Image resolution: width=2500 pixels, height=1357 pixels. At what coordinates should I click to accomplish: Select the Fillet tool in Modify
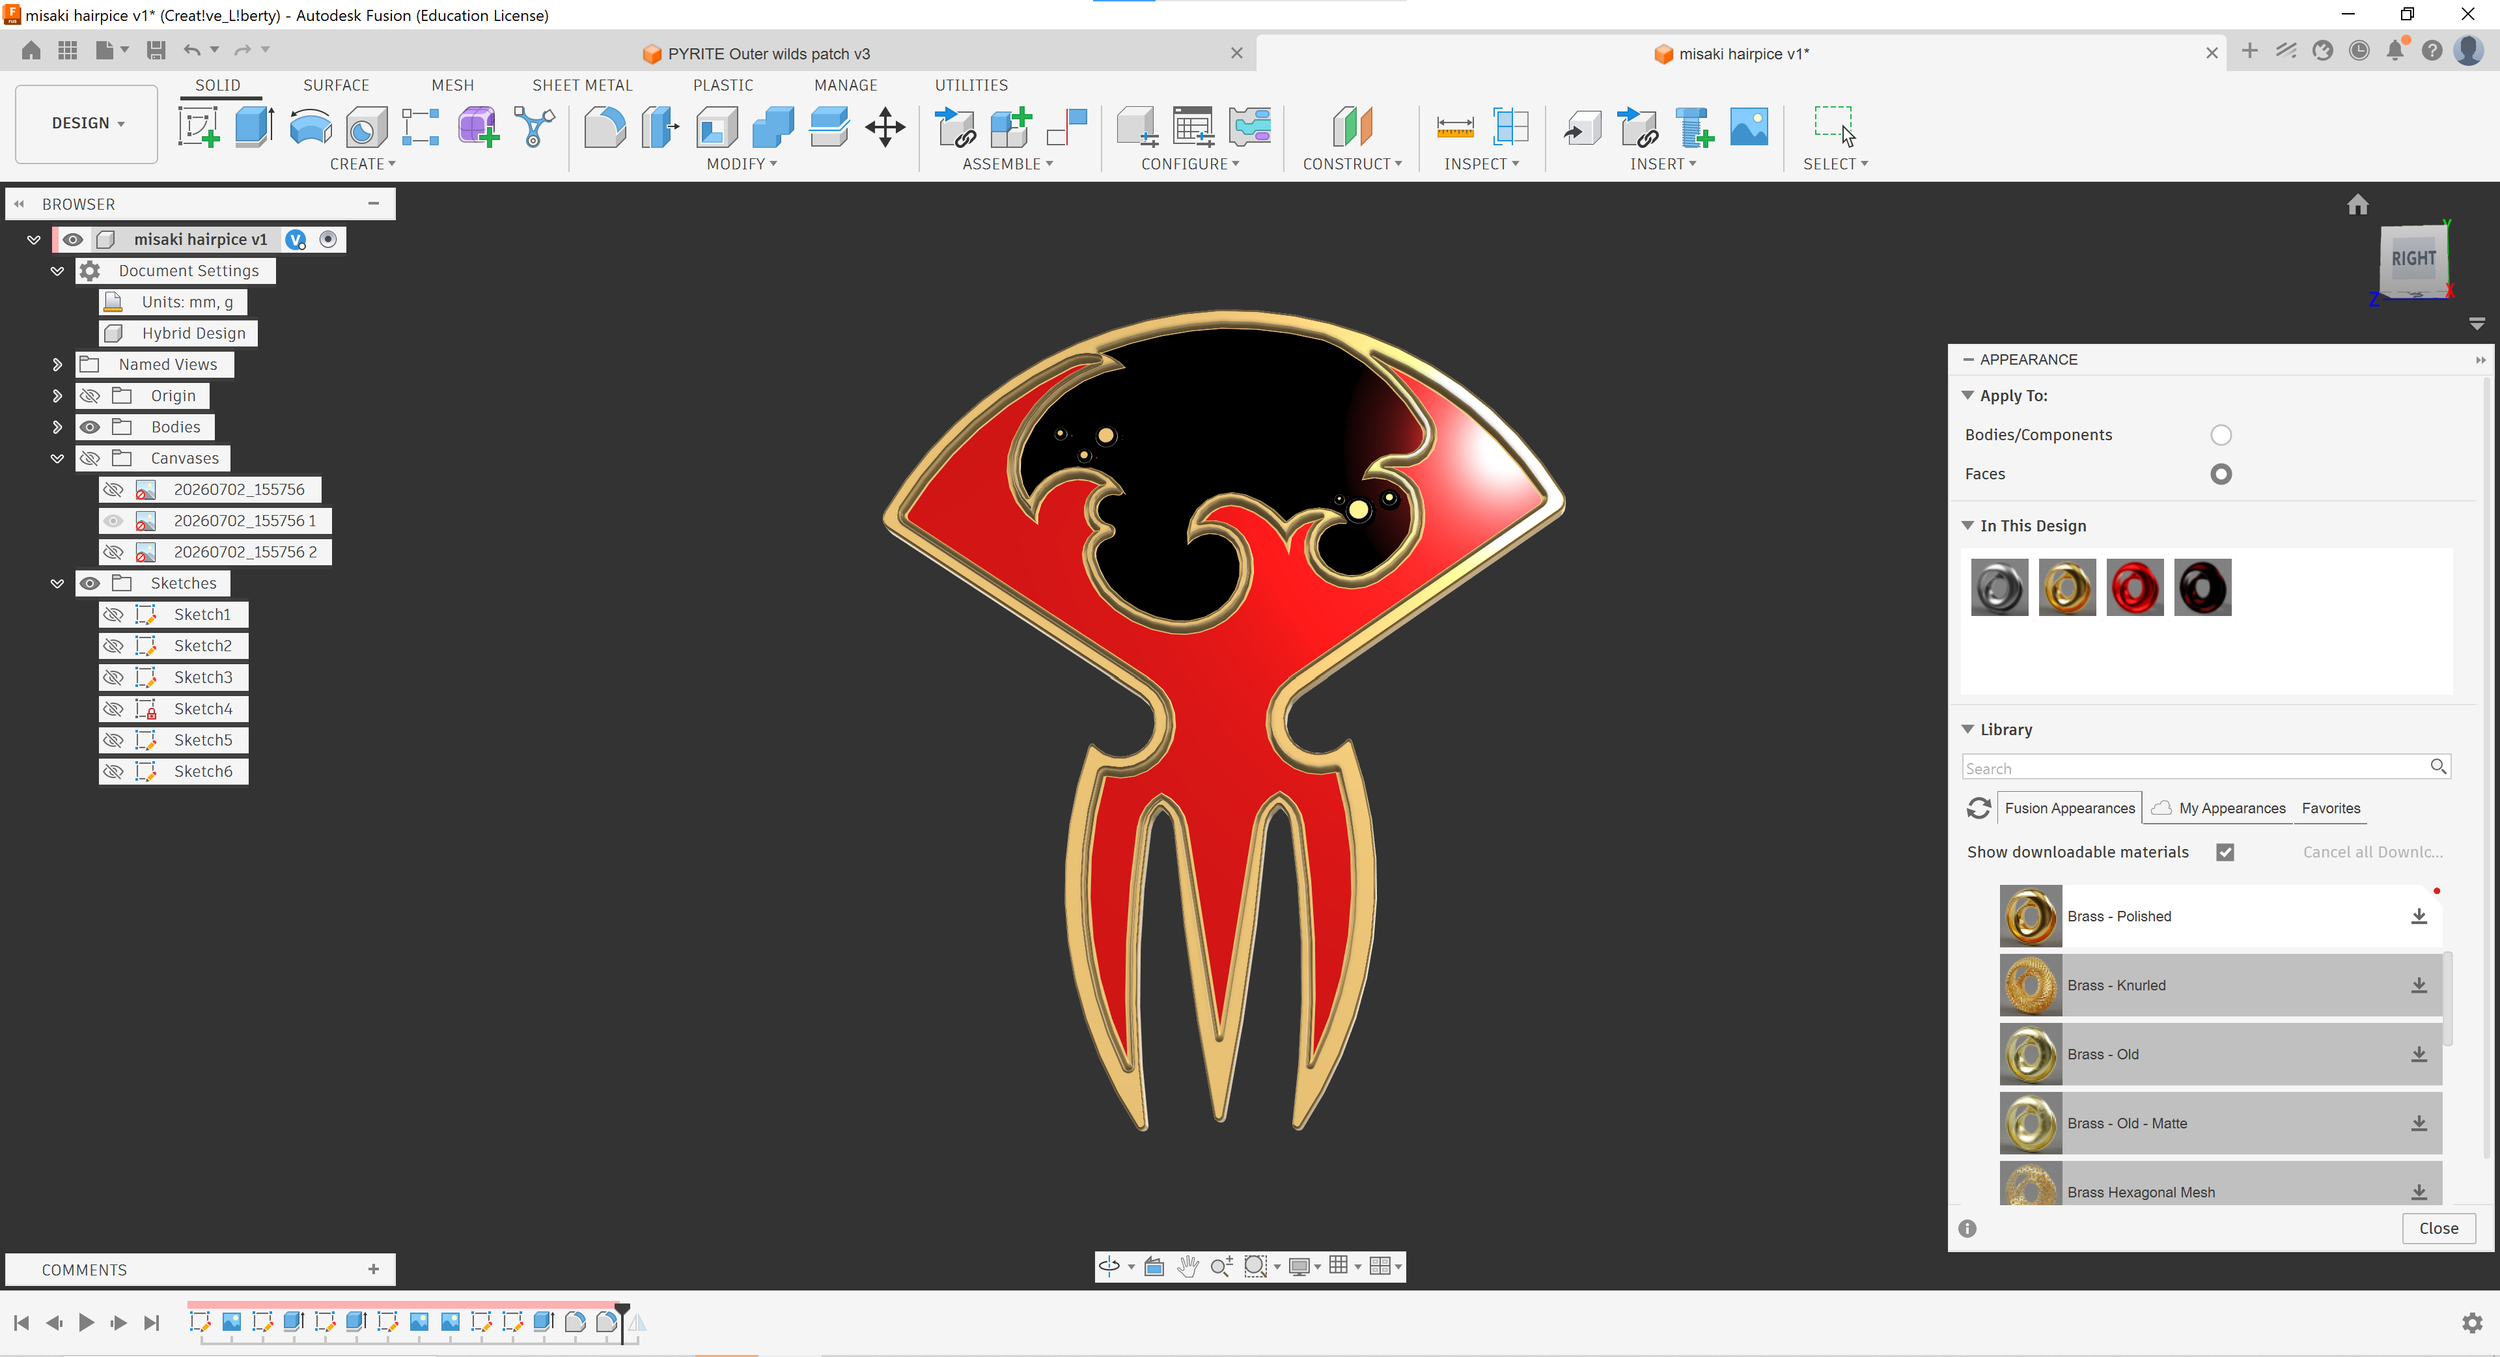[605, 127]
